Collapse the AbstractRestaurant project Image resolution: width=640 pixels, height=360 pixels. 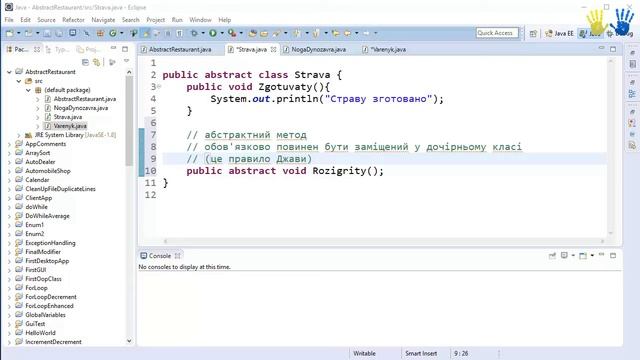pyautogui.click(x=9, y=72)
